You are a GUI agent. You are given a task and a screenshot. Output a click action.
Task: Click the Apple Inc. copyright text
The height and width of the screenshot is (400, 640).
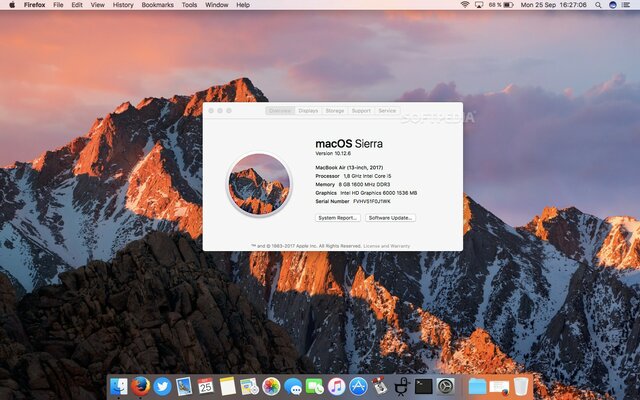click(x=306, y=246)
